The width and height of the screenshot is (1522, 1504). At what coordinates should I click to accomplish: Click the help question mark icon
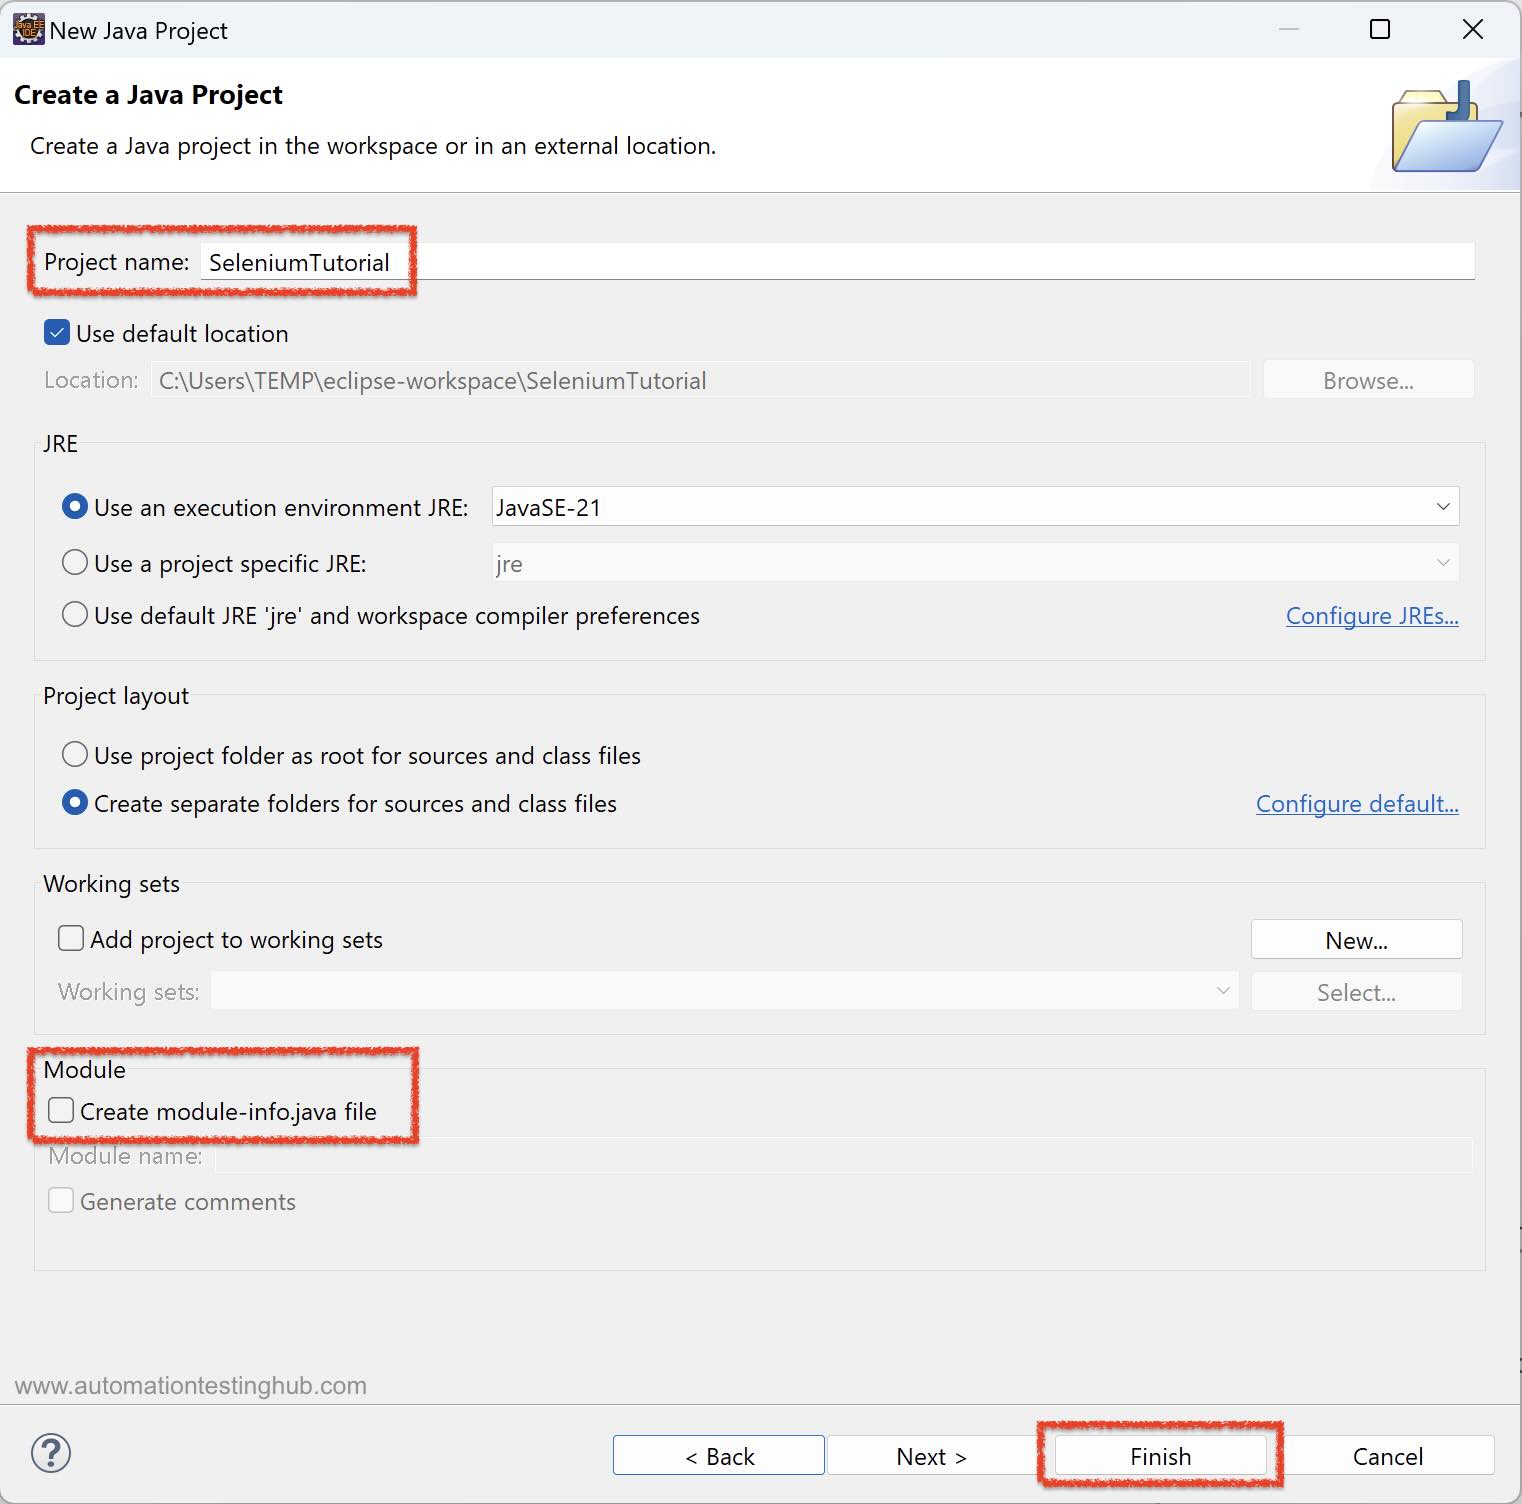51,1453
